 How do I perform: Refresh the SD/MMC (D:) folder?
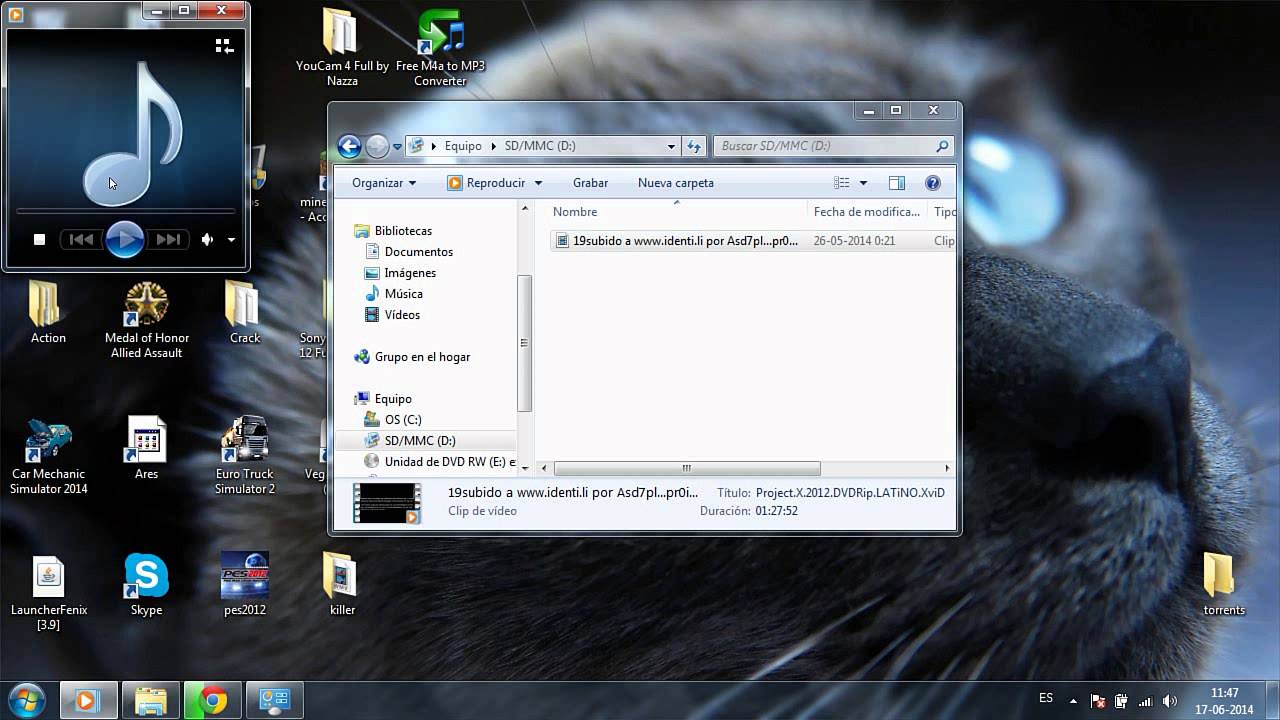tap(694, 146)
